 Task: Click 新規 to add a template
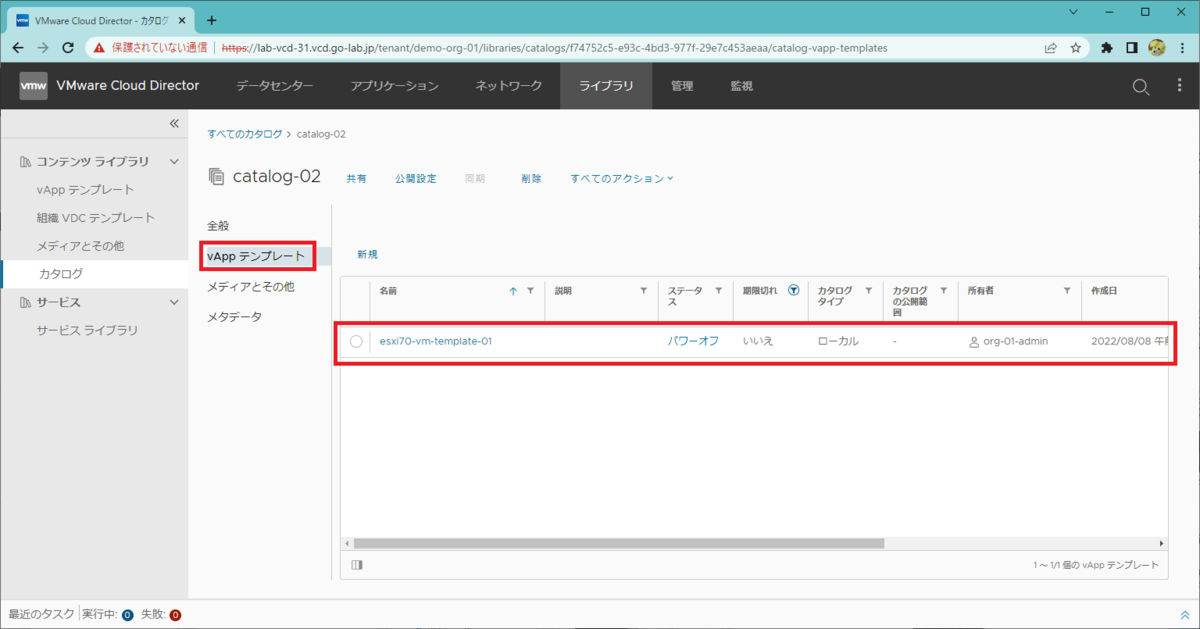coord(368,254)
